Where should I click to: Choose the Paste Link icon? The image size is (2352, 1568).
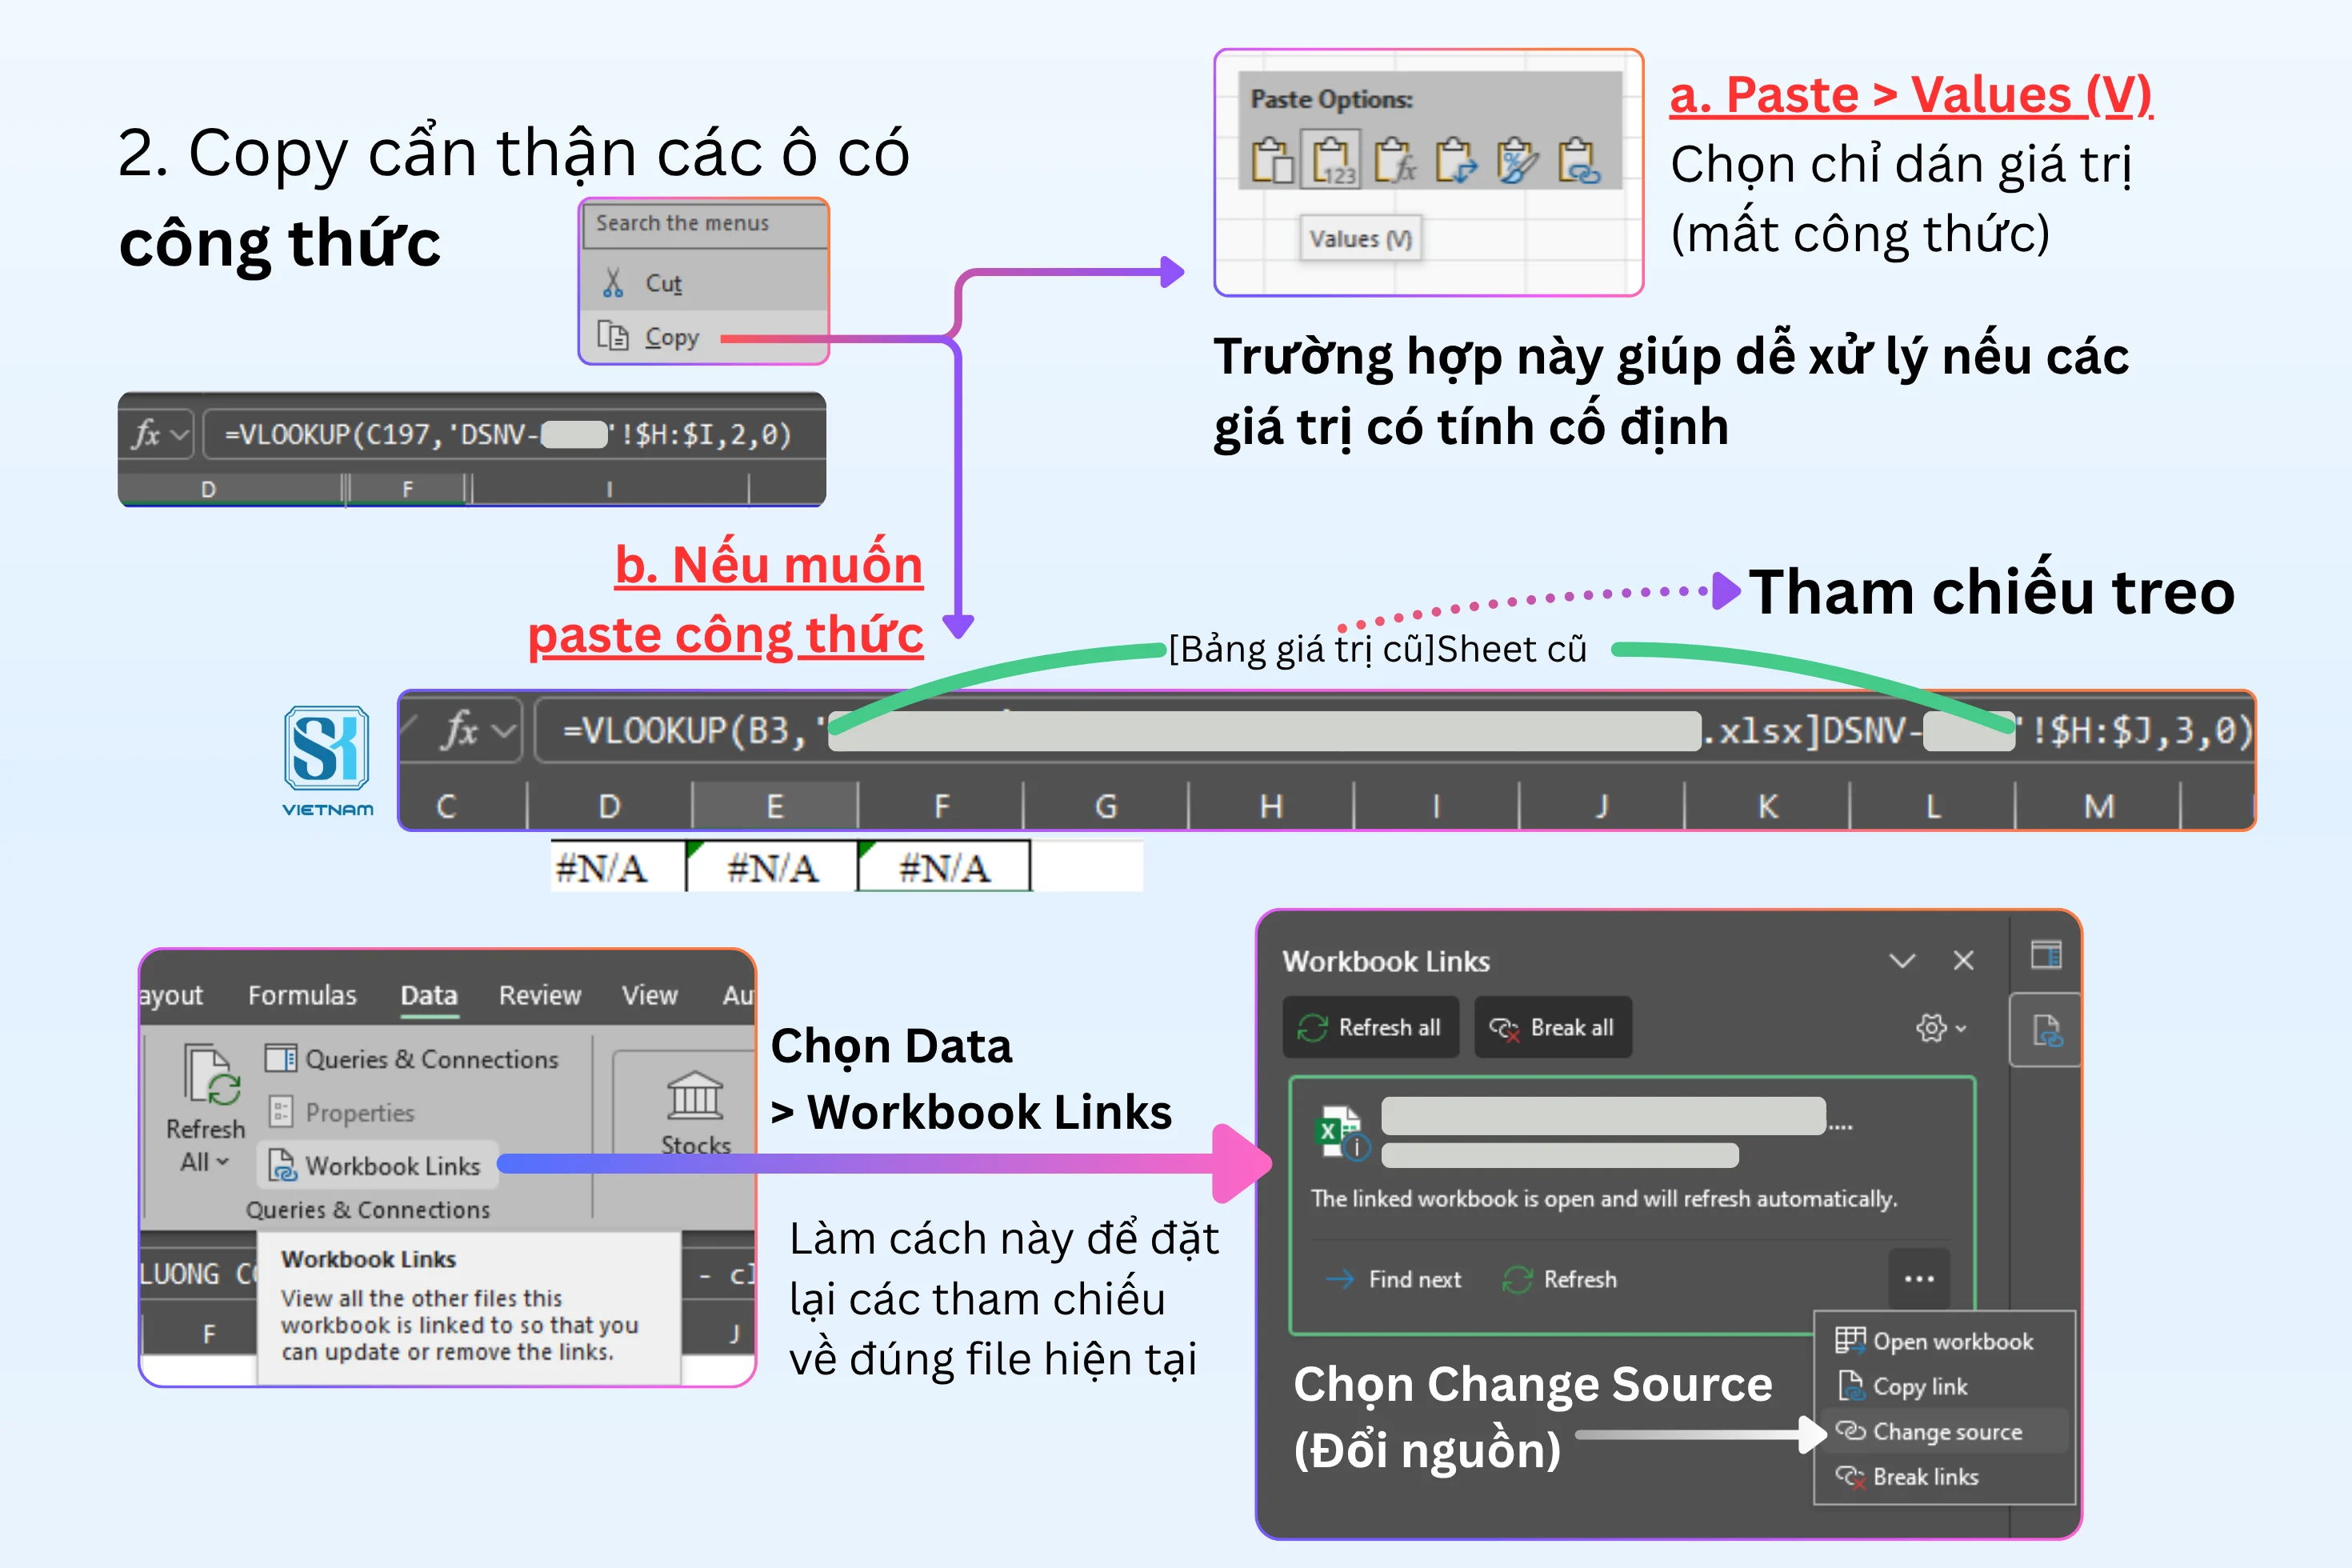point(1580,160)
